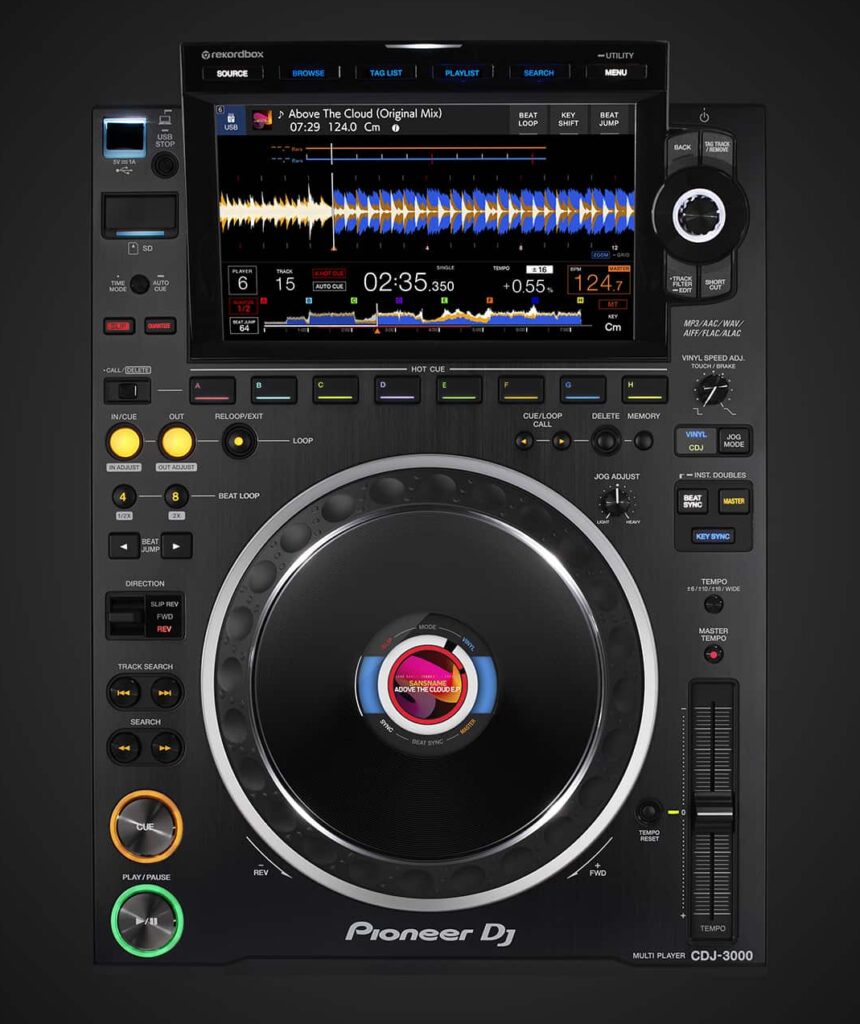Open the Beat Jump option on screen
Screen dimensions: 860x1024
point(609,121)
